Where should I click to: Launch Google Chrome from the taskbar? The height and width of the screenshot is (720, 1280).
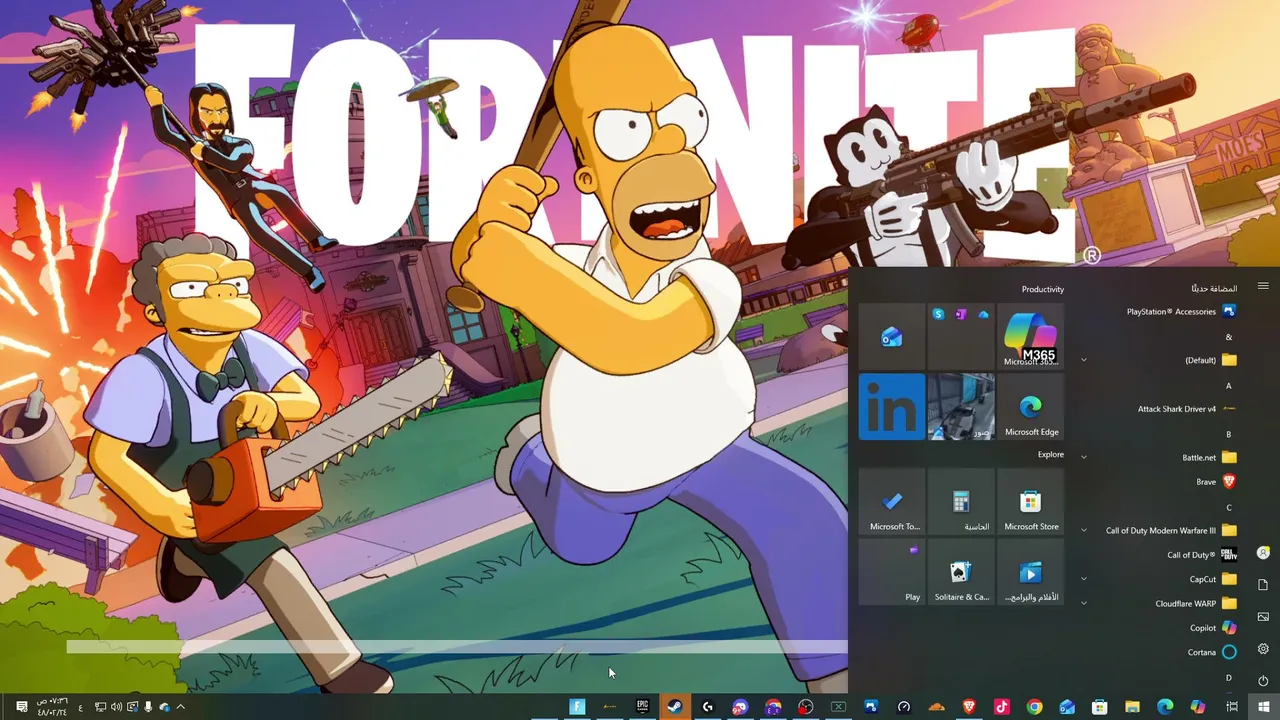tap(1034, 707)
